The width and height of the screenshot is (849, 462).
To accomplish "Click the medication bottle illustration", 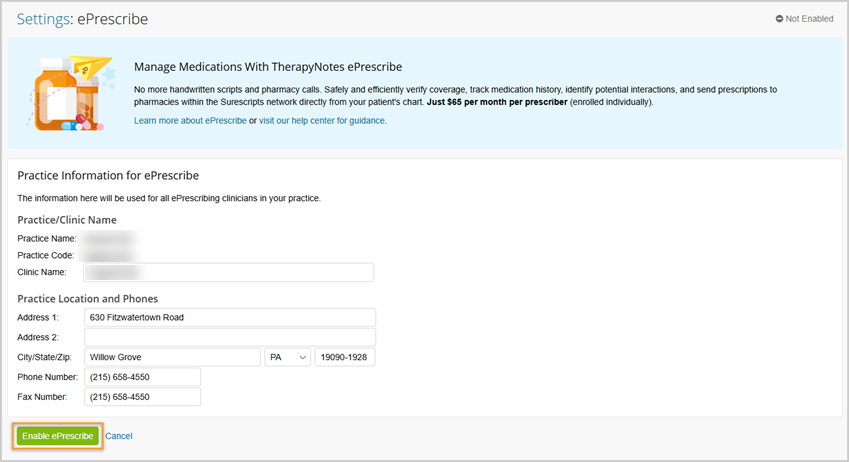I will coord(70,93).
